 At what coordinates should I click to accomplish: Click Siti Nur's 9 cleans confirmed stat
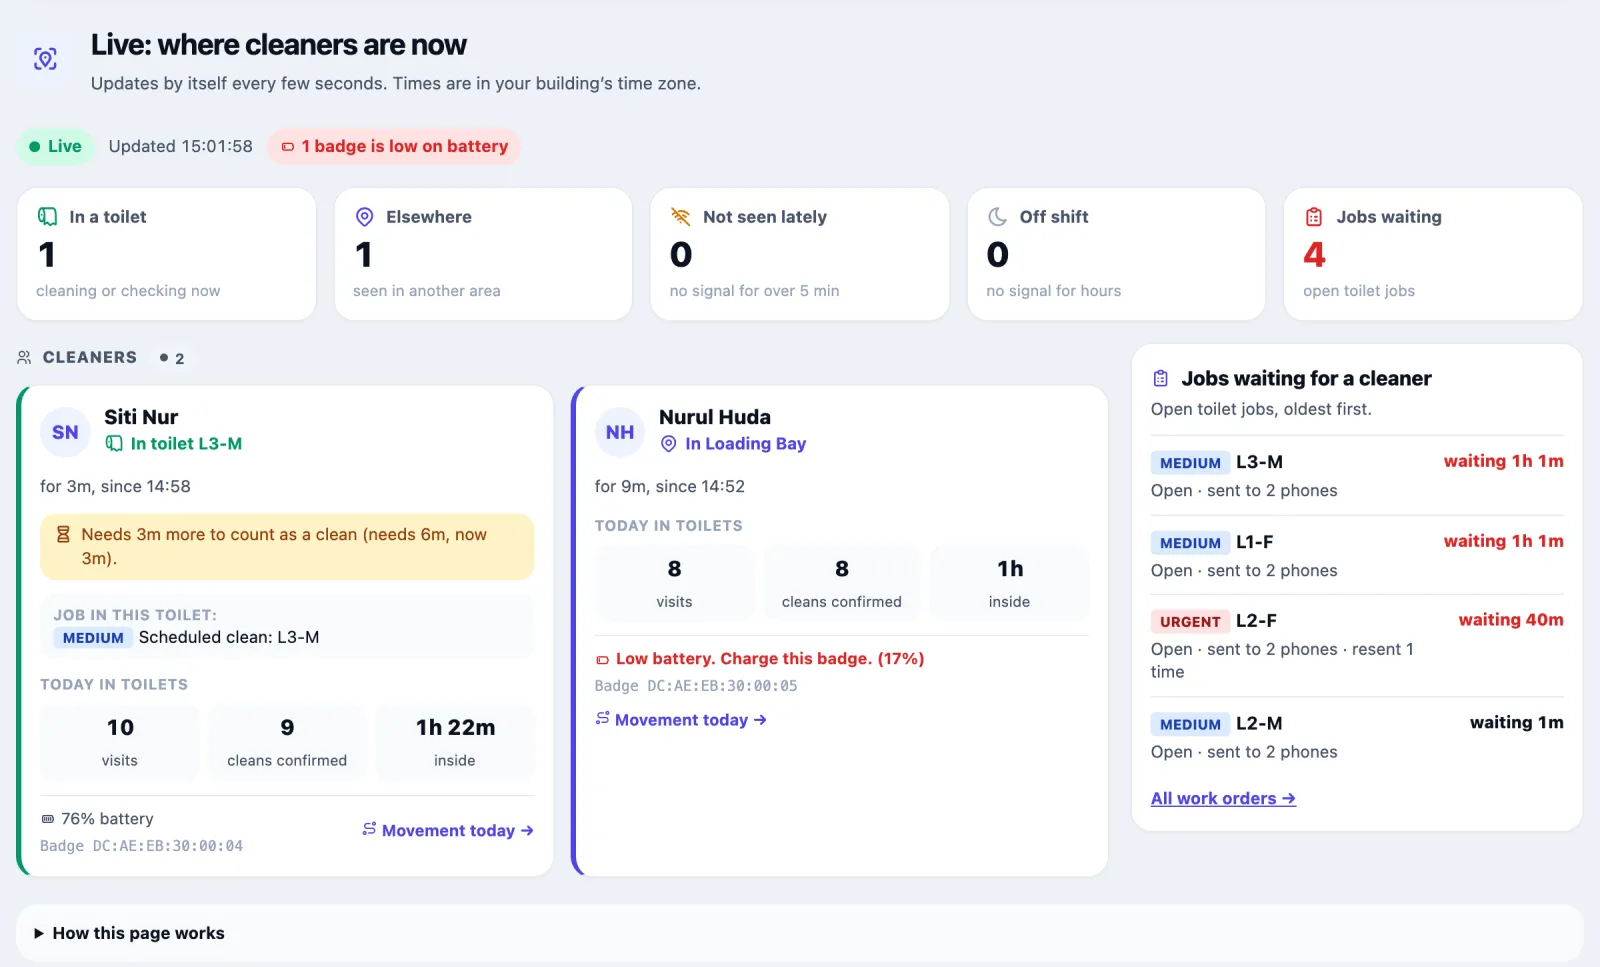[x=287, y=742]
